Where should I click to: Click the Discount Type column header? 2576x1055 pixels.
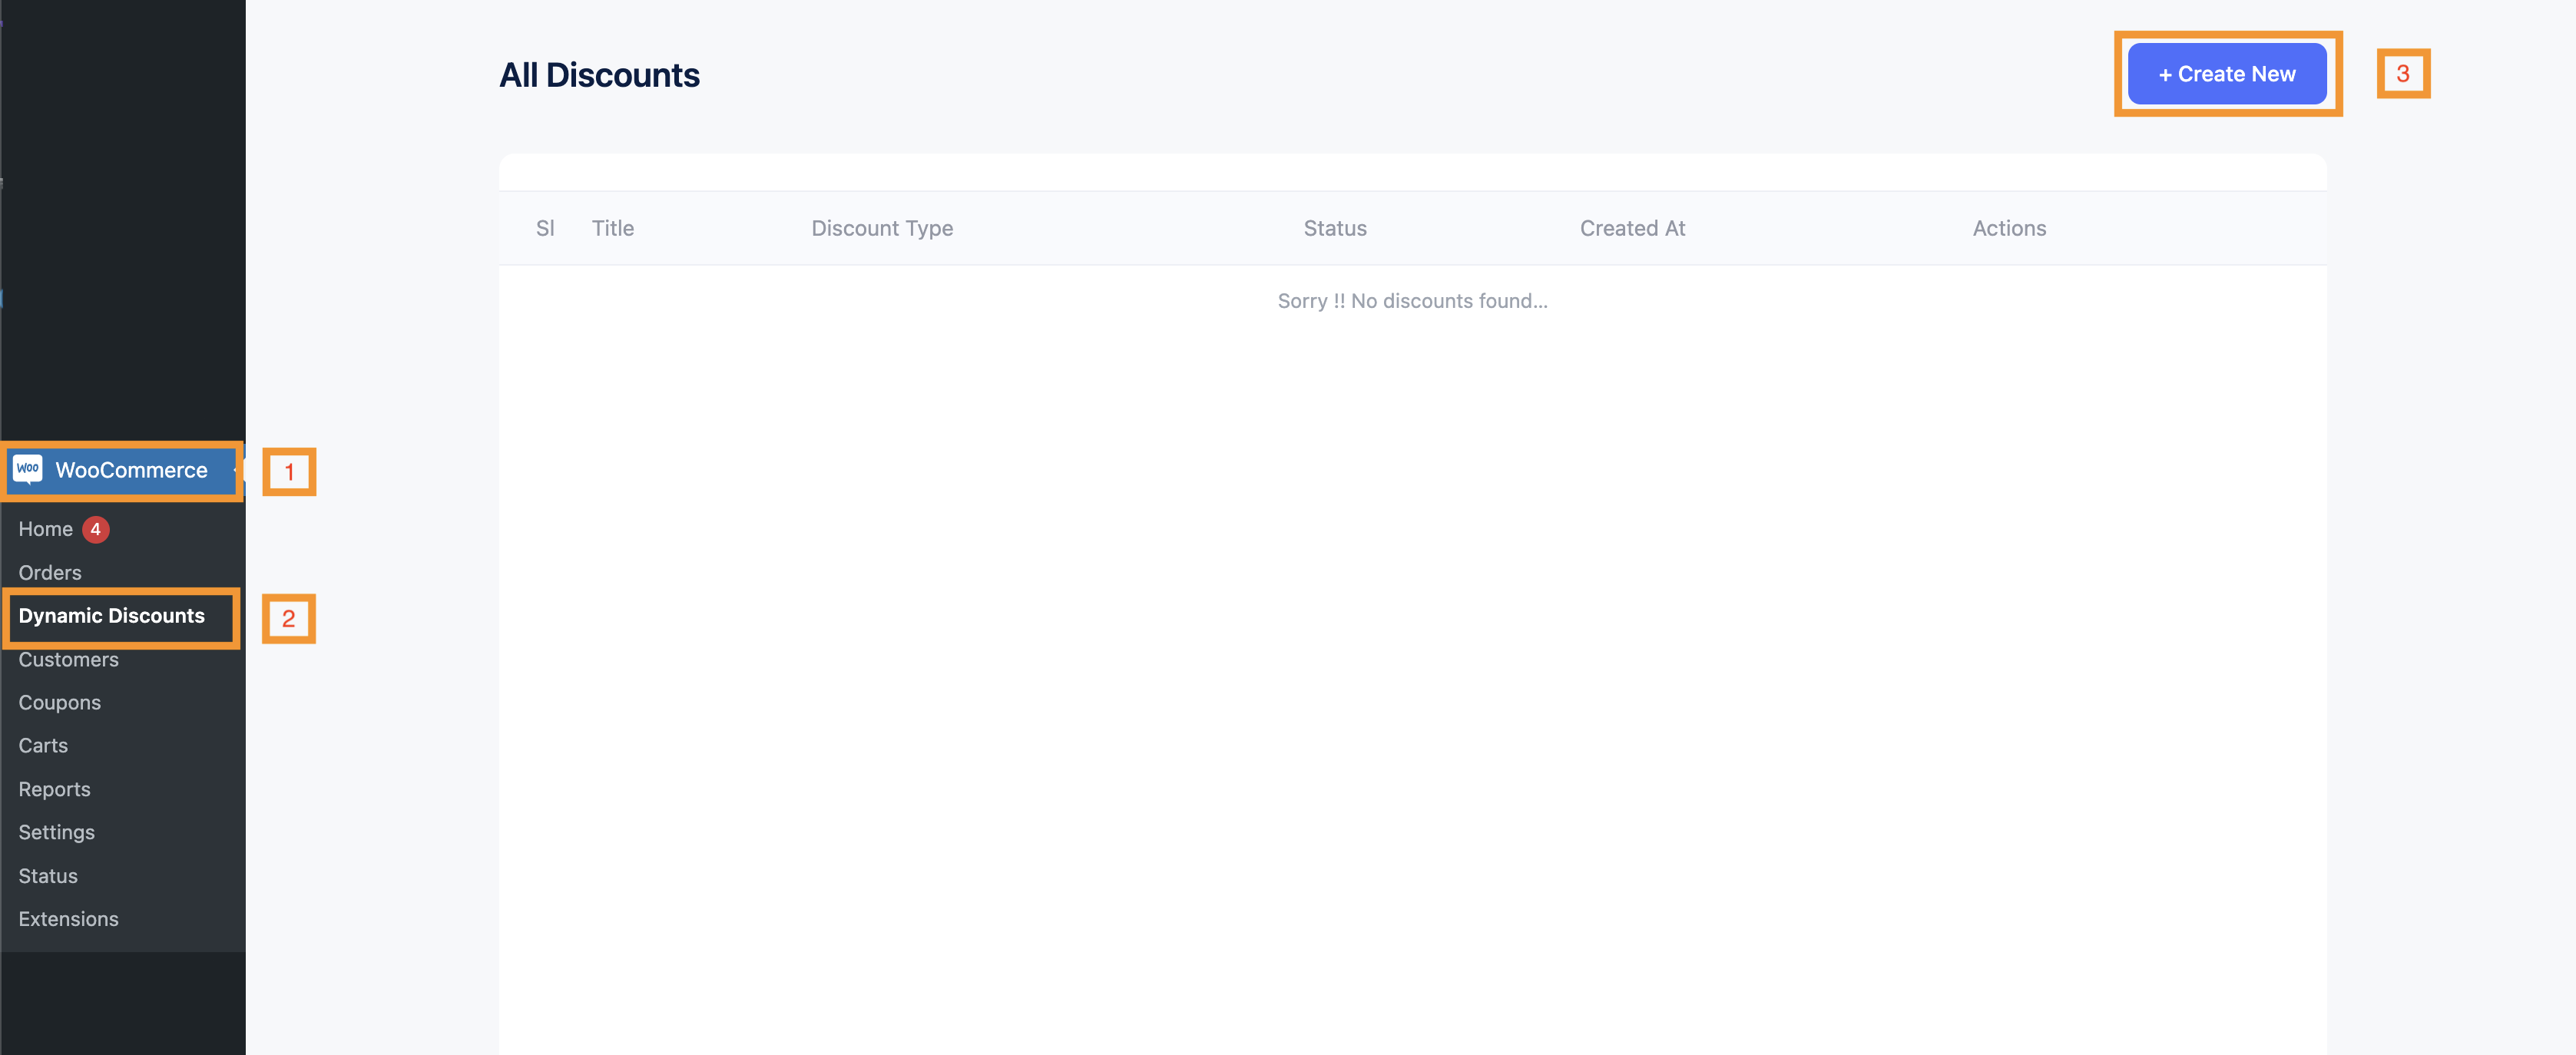click(881, 227)
